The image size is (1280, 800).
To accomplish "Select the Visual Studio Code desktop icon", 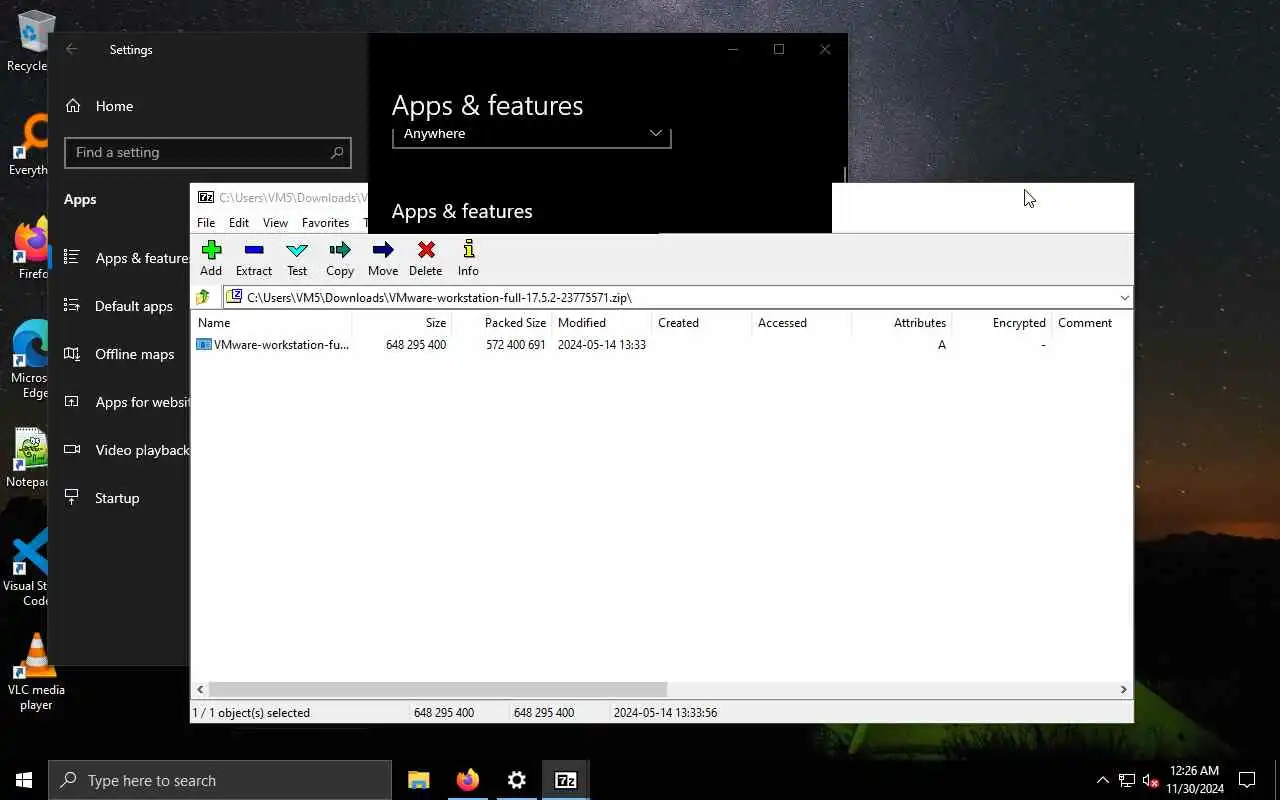I will pos(28,568).
